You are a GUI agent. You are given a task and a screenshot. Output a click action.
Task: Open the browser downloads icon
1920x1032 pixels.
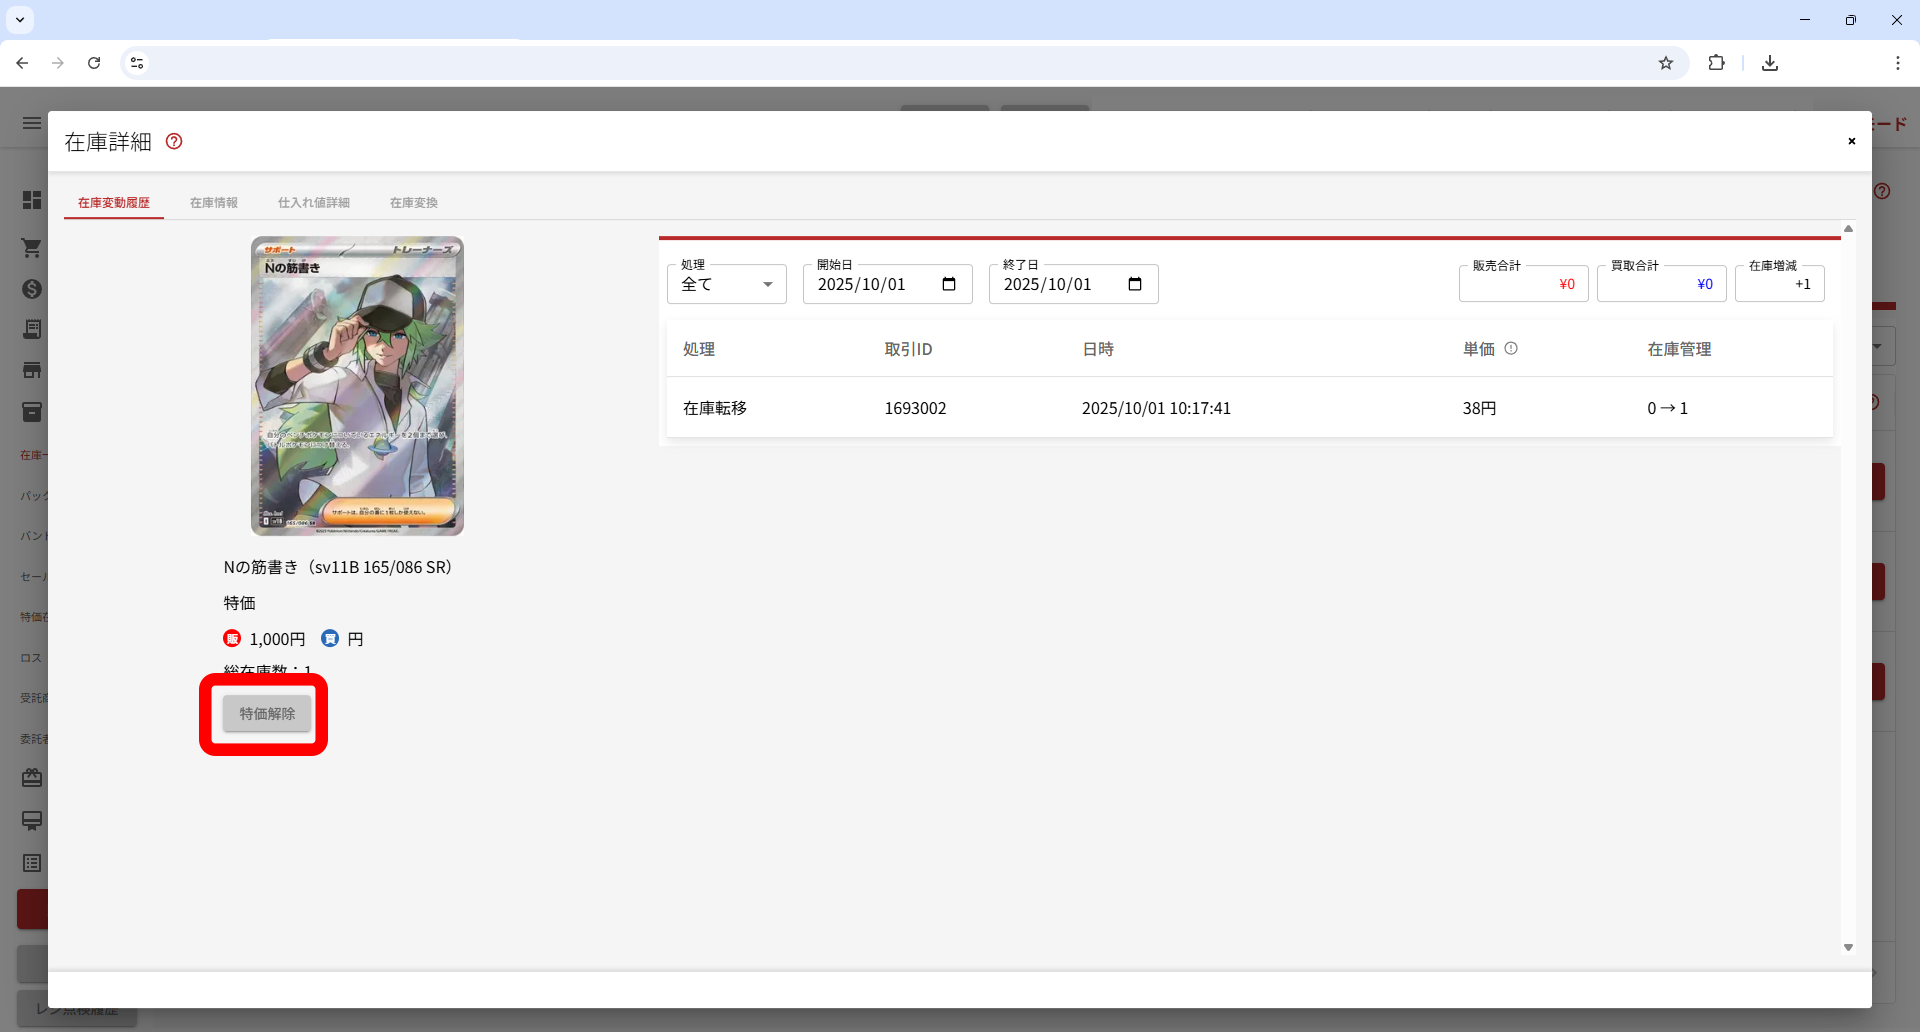tap(1770, 63)
